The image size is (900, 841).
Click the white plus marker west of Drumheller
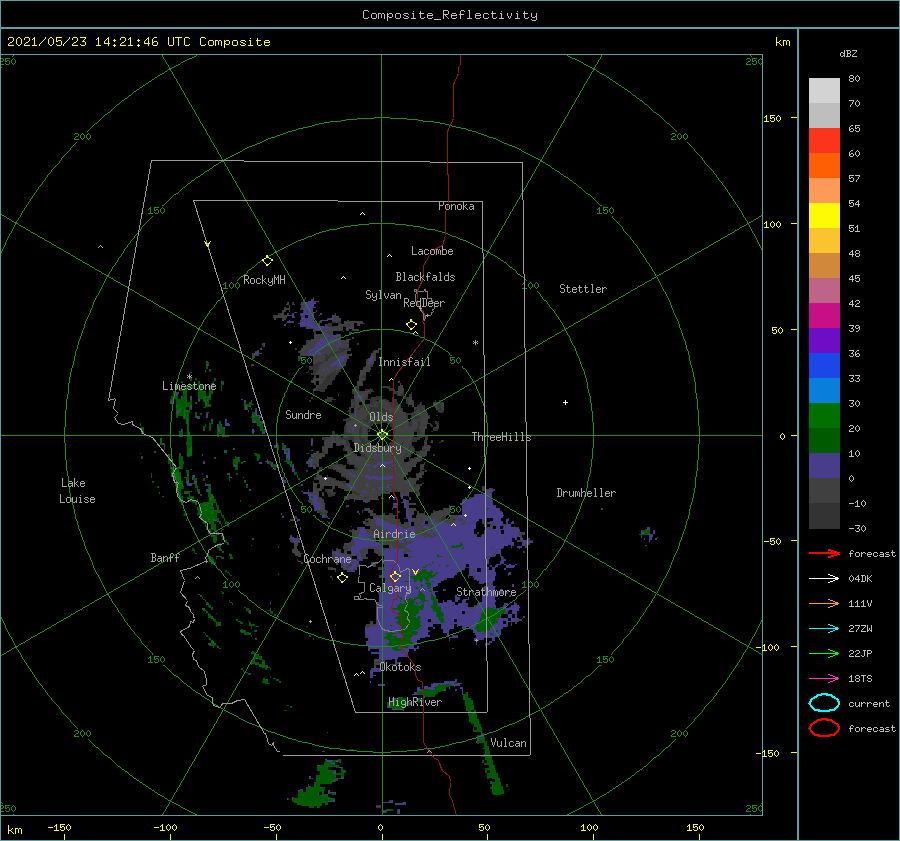[x=565, y=402]
